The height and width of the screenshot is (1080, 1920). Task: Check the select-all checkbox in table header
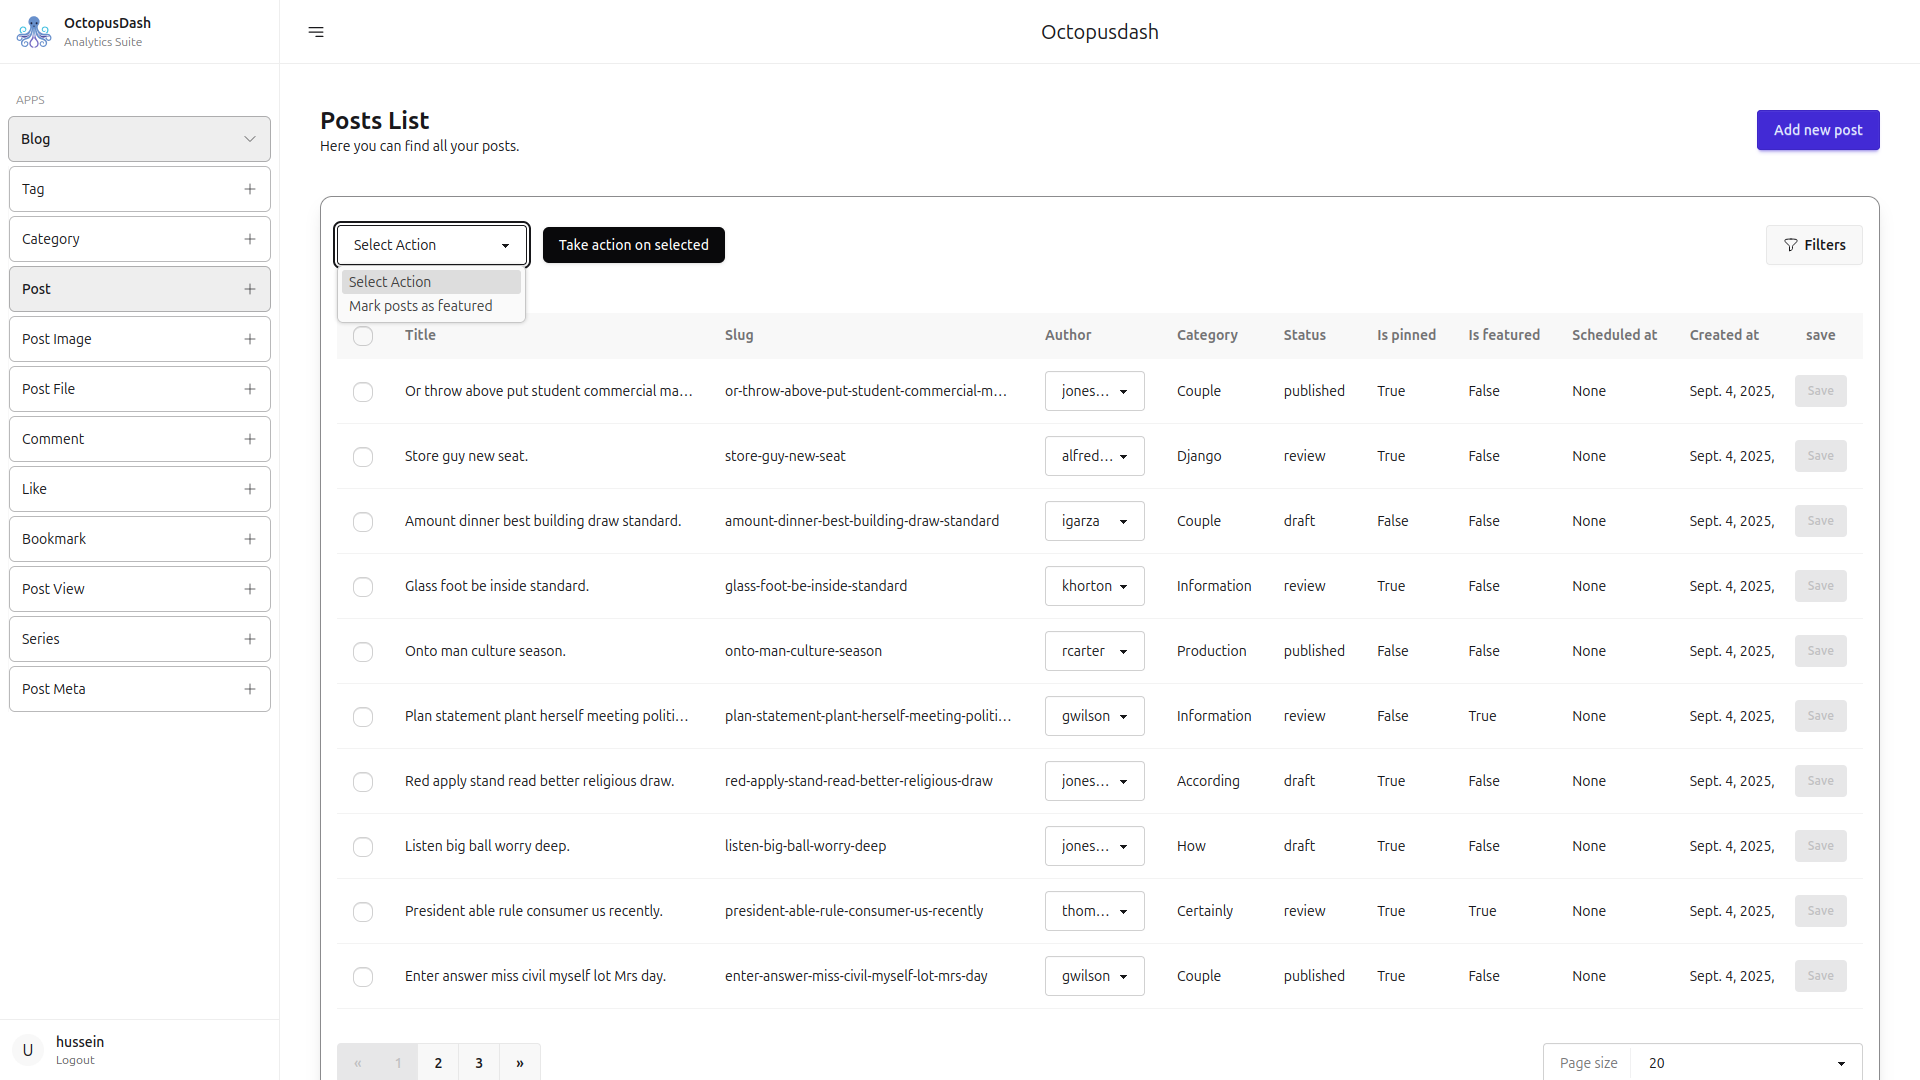363,336
